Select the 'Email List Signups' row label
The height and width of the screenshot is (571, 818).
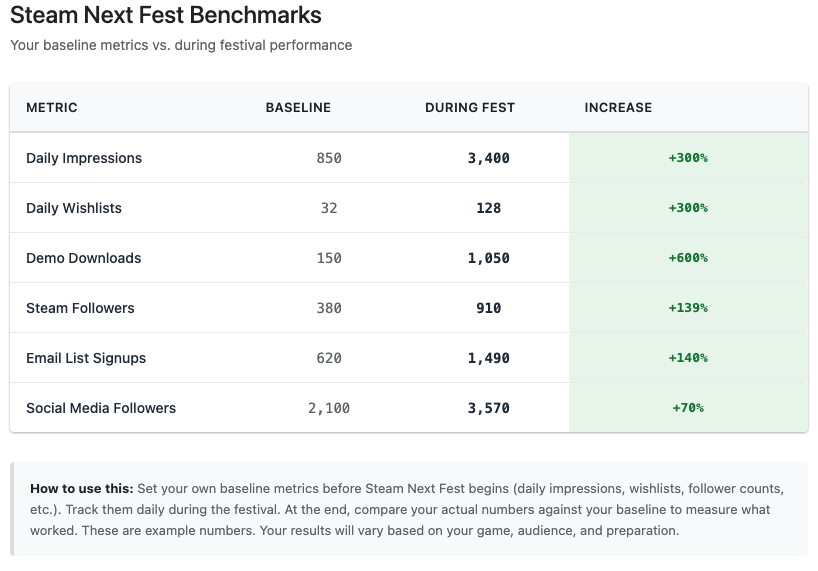click(86, 358)
